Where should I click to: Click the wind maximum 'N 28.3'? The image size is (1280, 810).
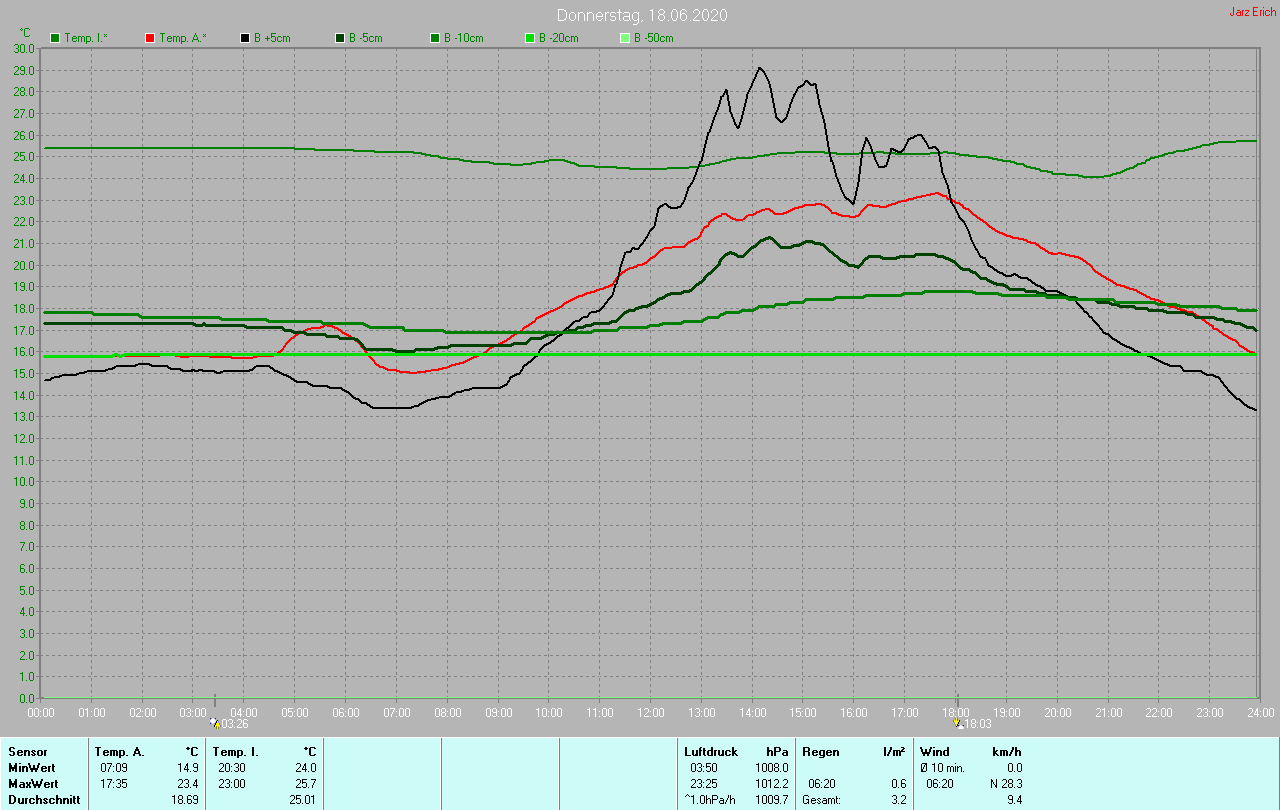tap(1004, 783)
